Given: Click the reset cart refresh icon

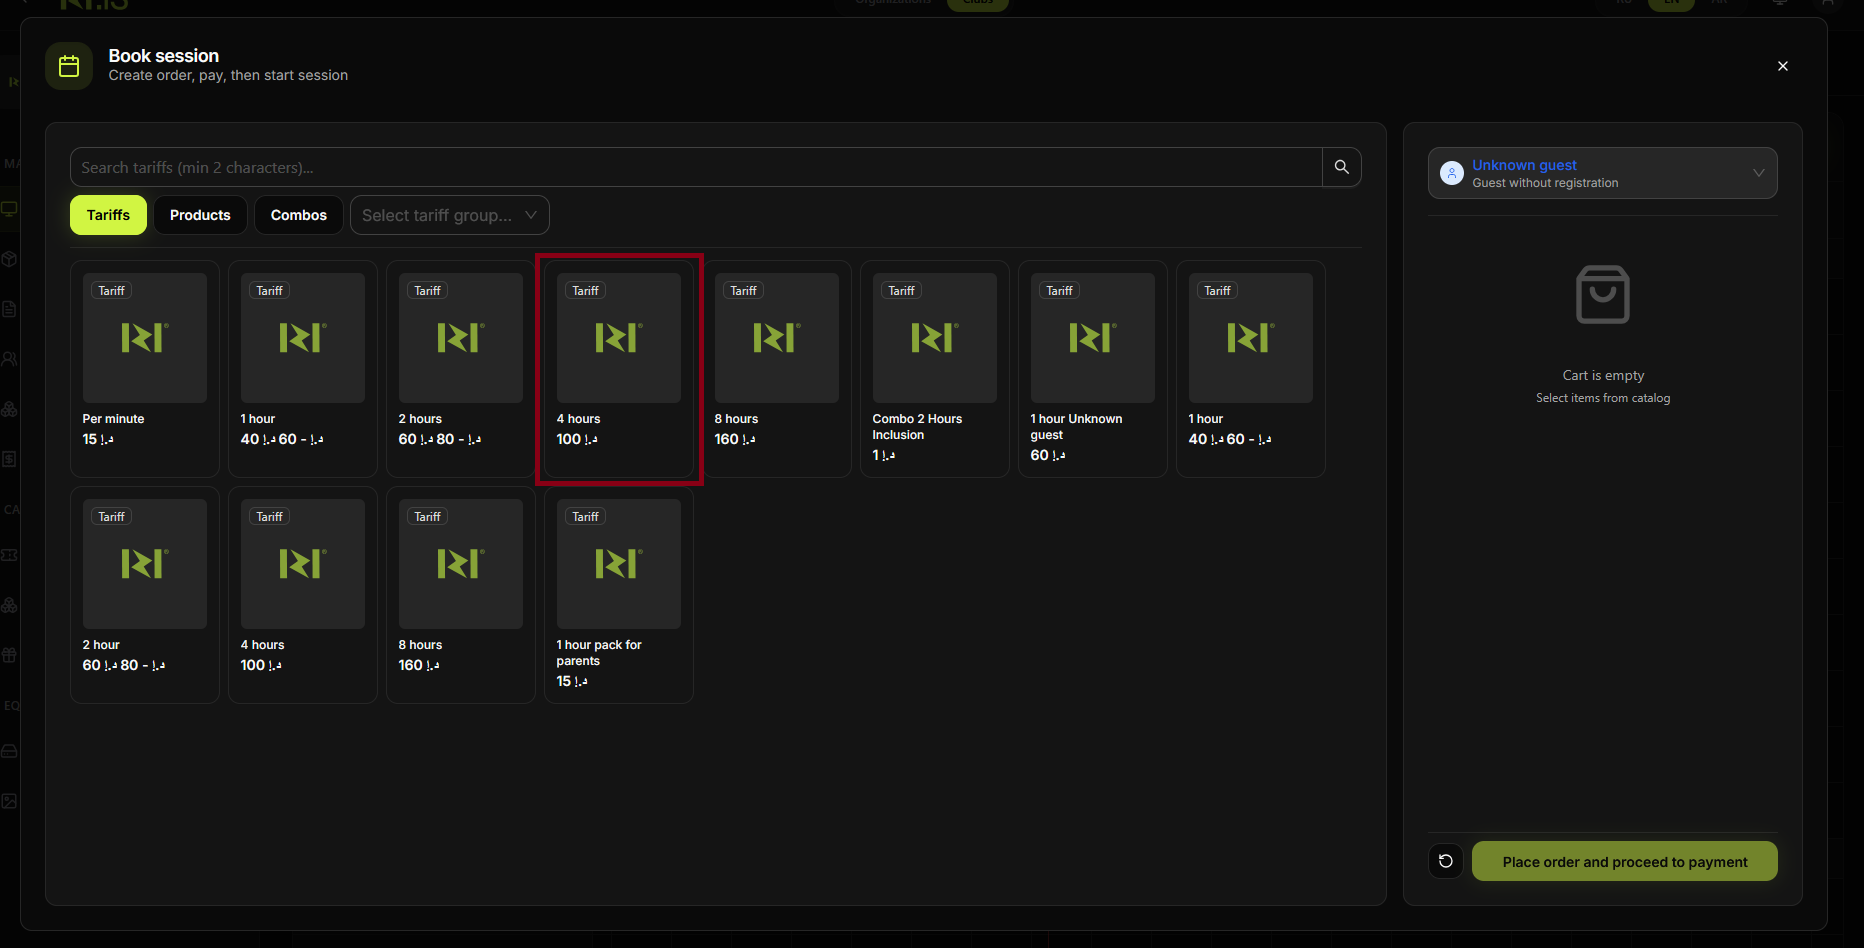Looking at the screenshot, I should click(1445, 861).
